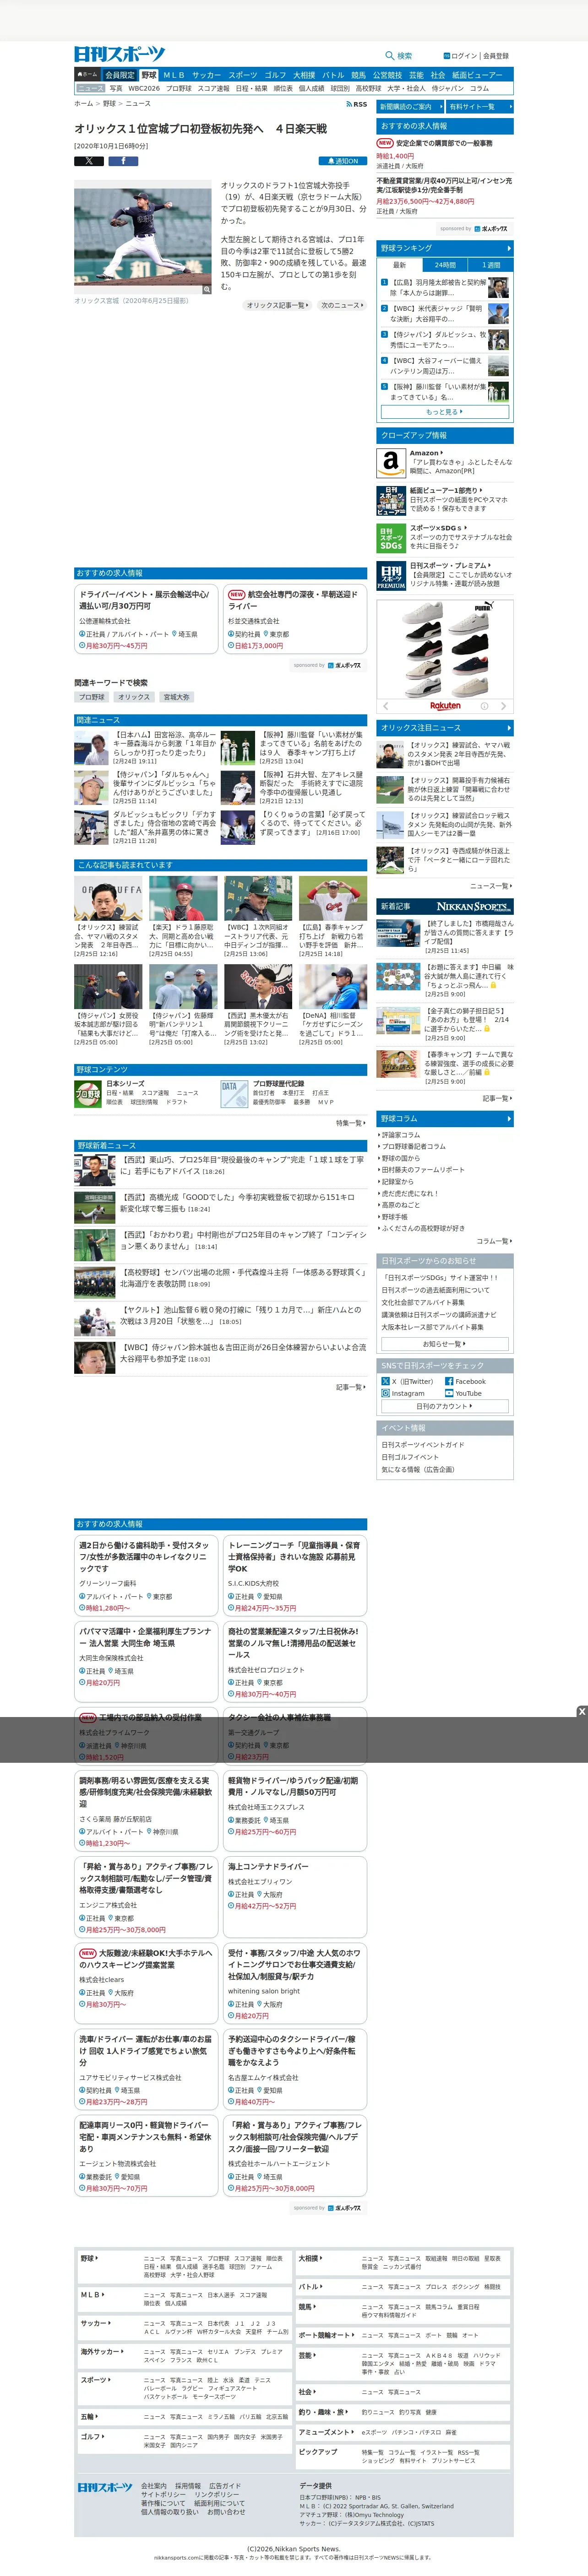Open the Instagram SNS icon link
This screenshot has width=588, height=2576.
point(385,1393)
